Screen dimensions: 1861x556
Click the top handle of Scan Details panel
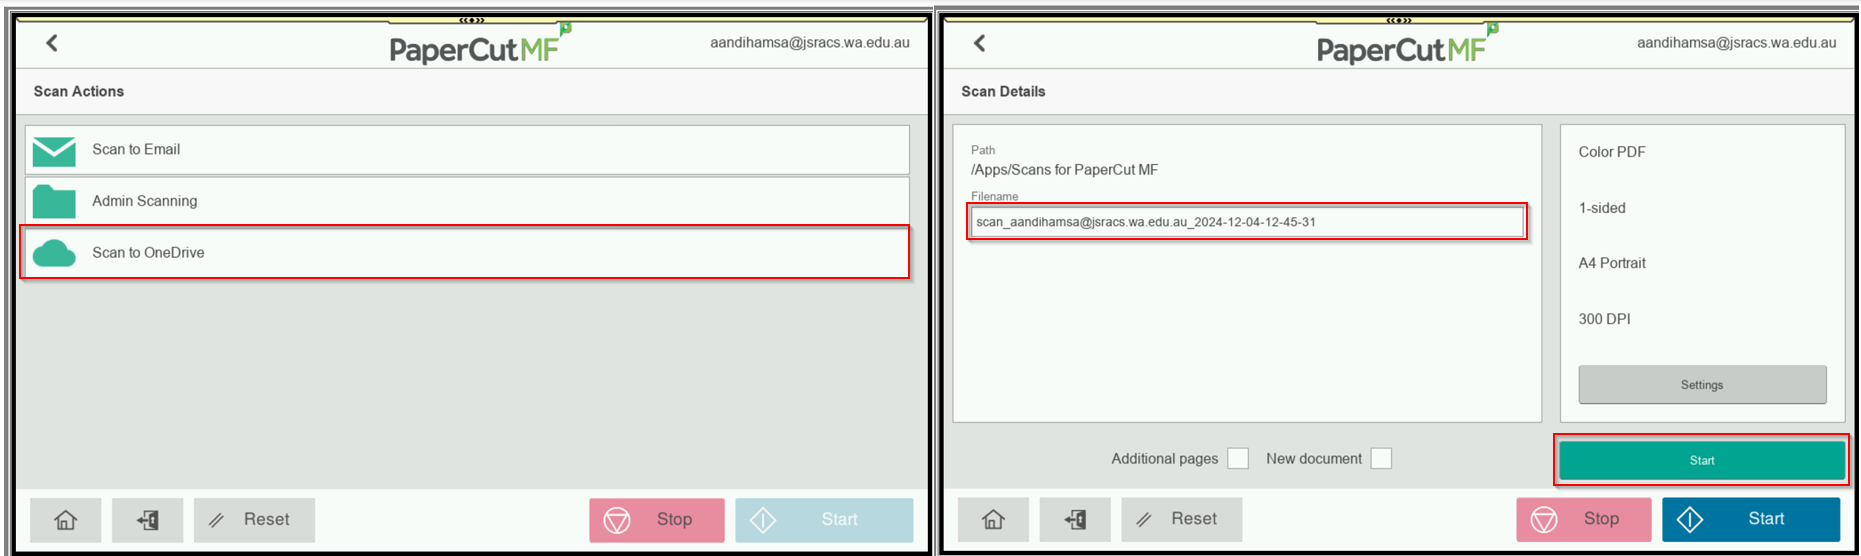pos(1399,20)
